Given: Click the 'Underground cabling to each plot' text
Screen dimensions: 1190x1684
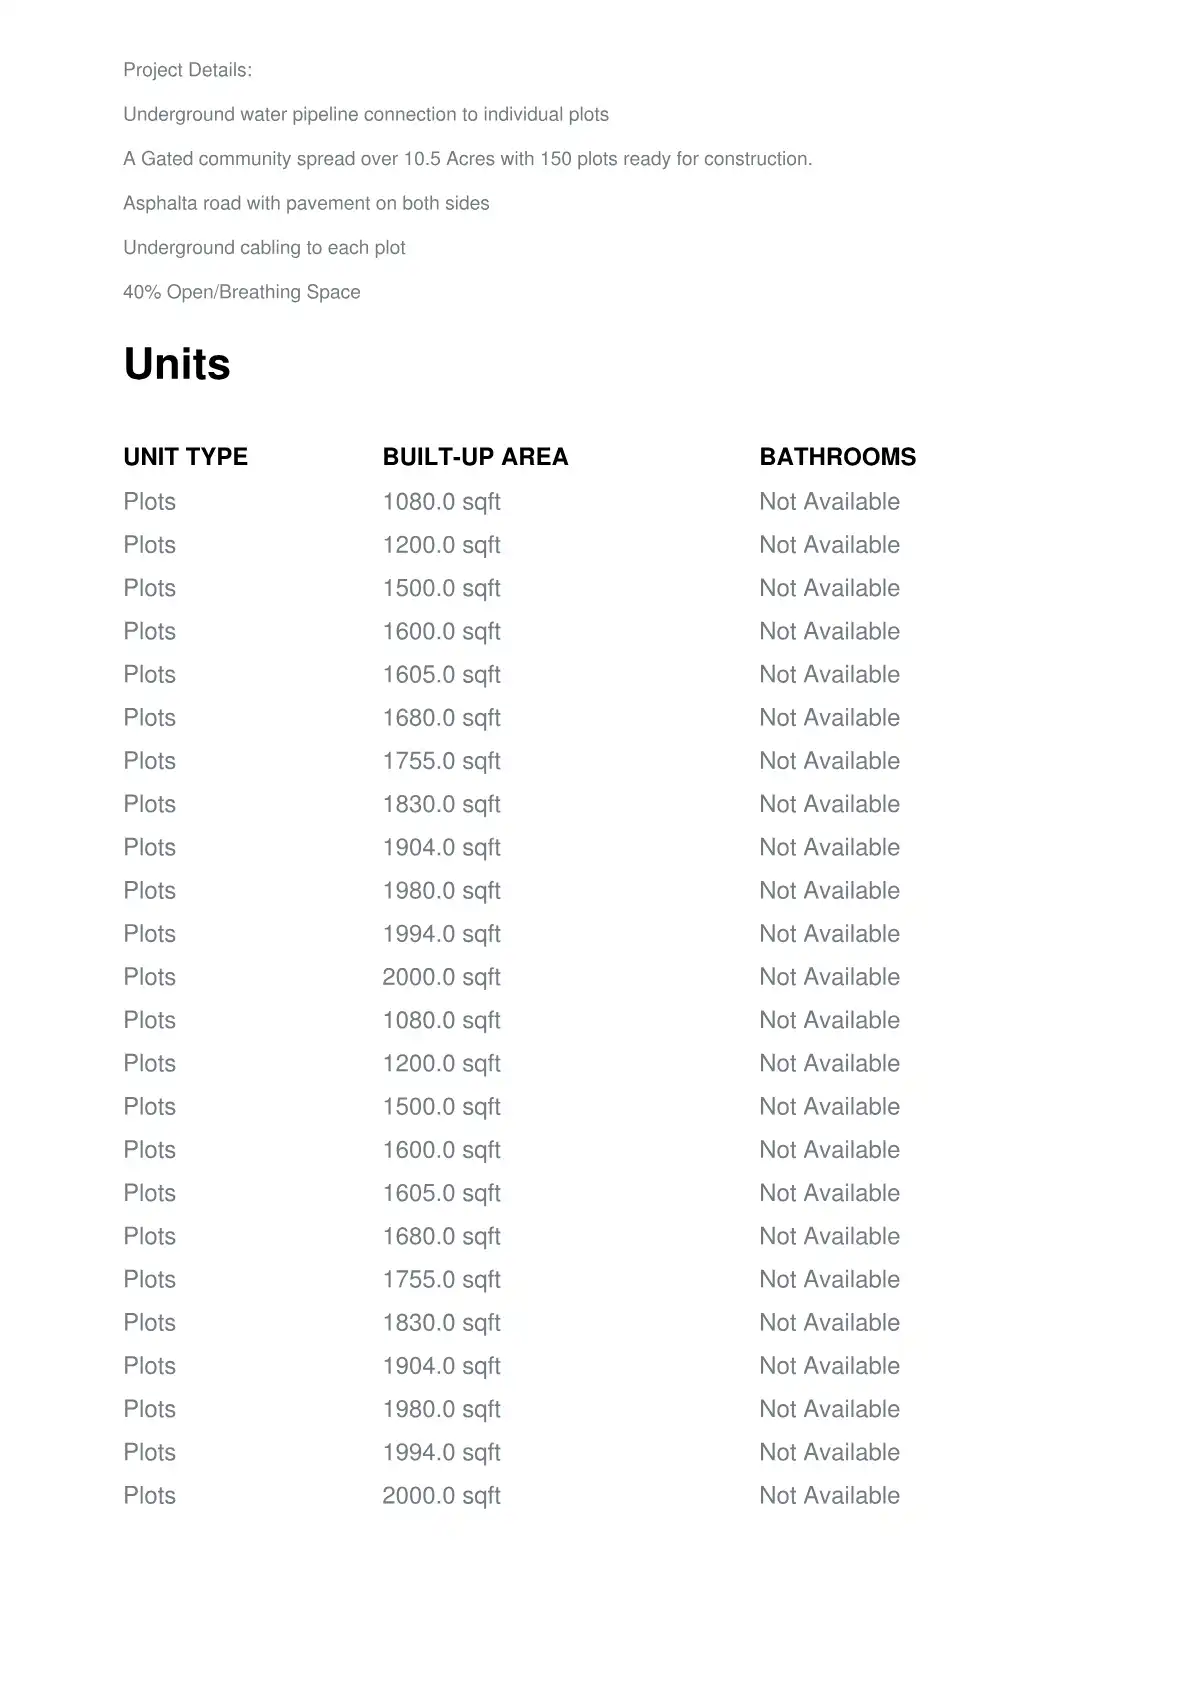Looking at the screenshot, I should 264,247.
